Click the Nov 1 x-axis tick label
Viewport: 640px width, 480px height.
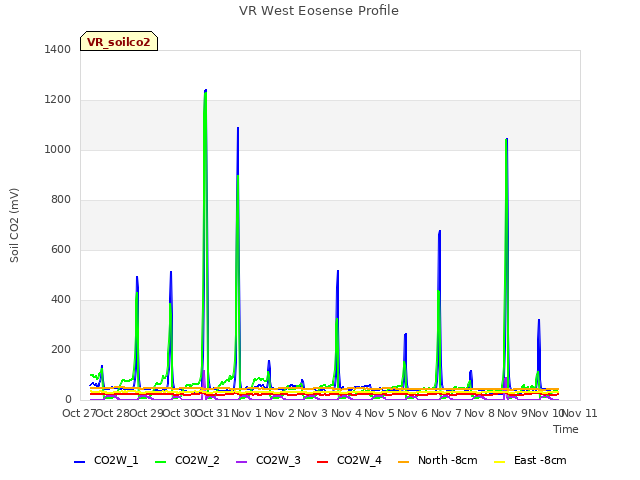246,413
